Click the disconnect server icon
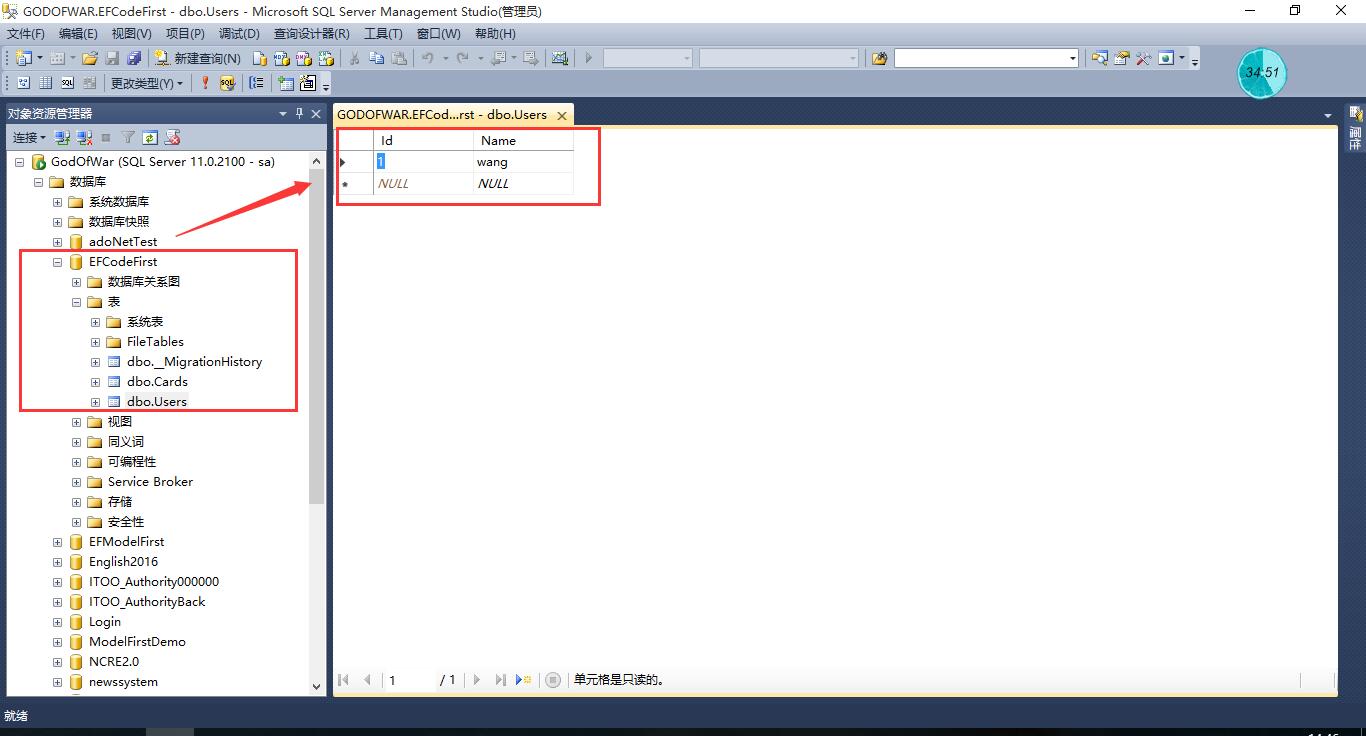The image size is (1366, 736). point(84,137)
